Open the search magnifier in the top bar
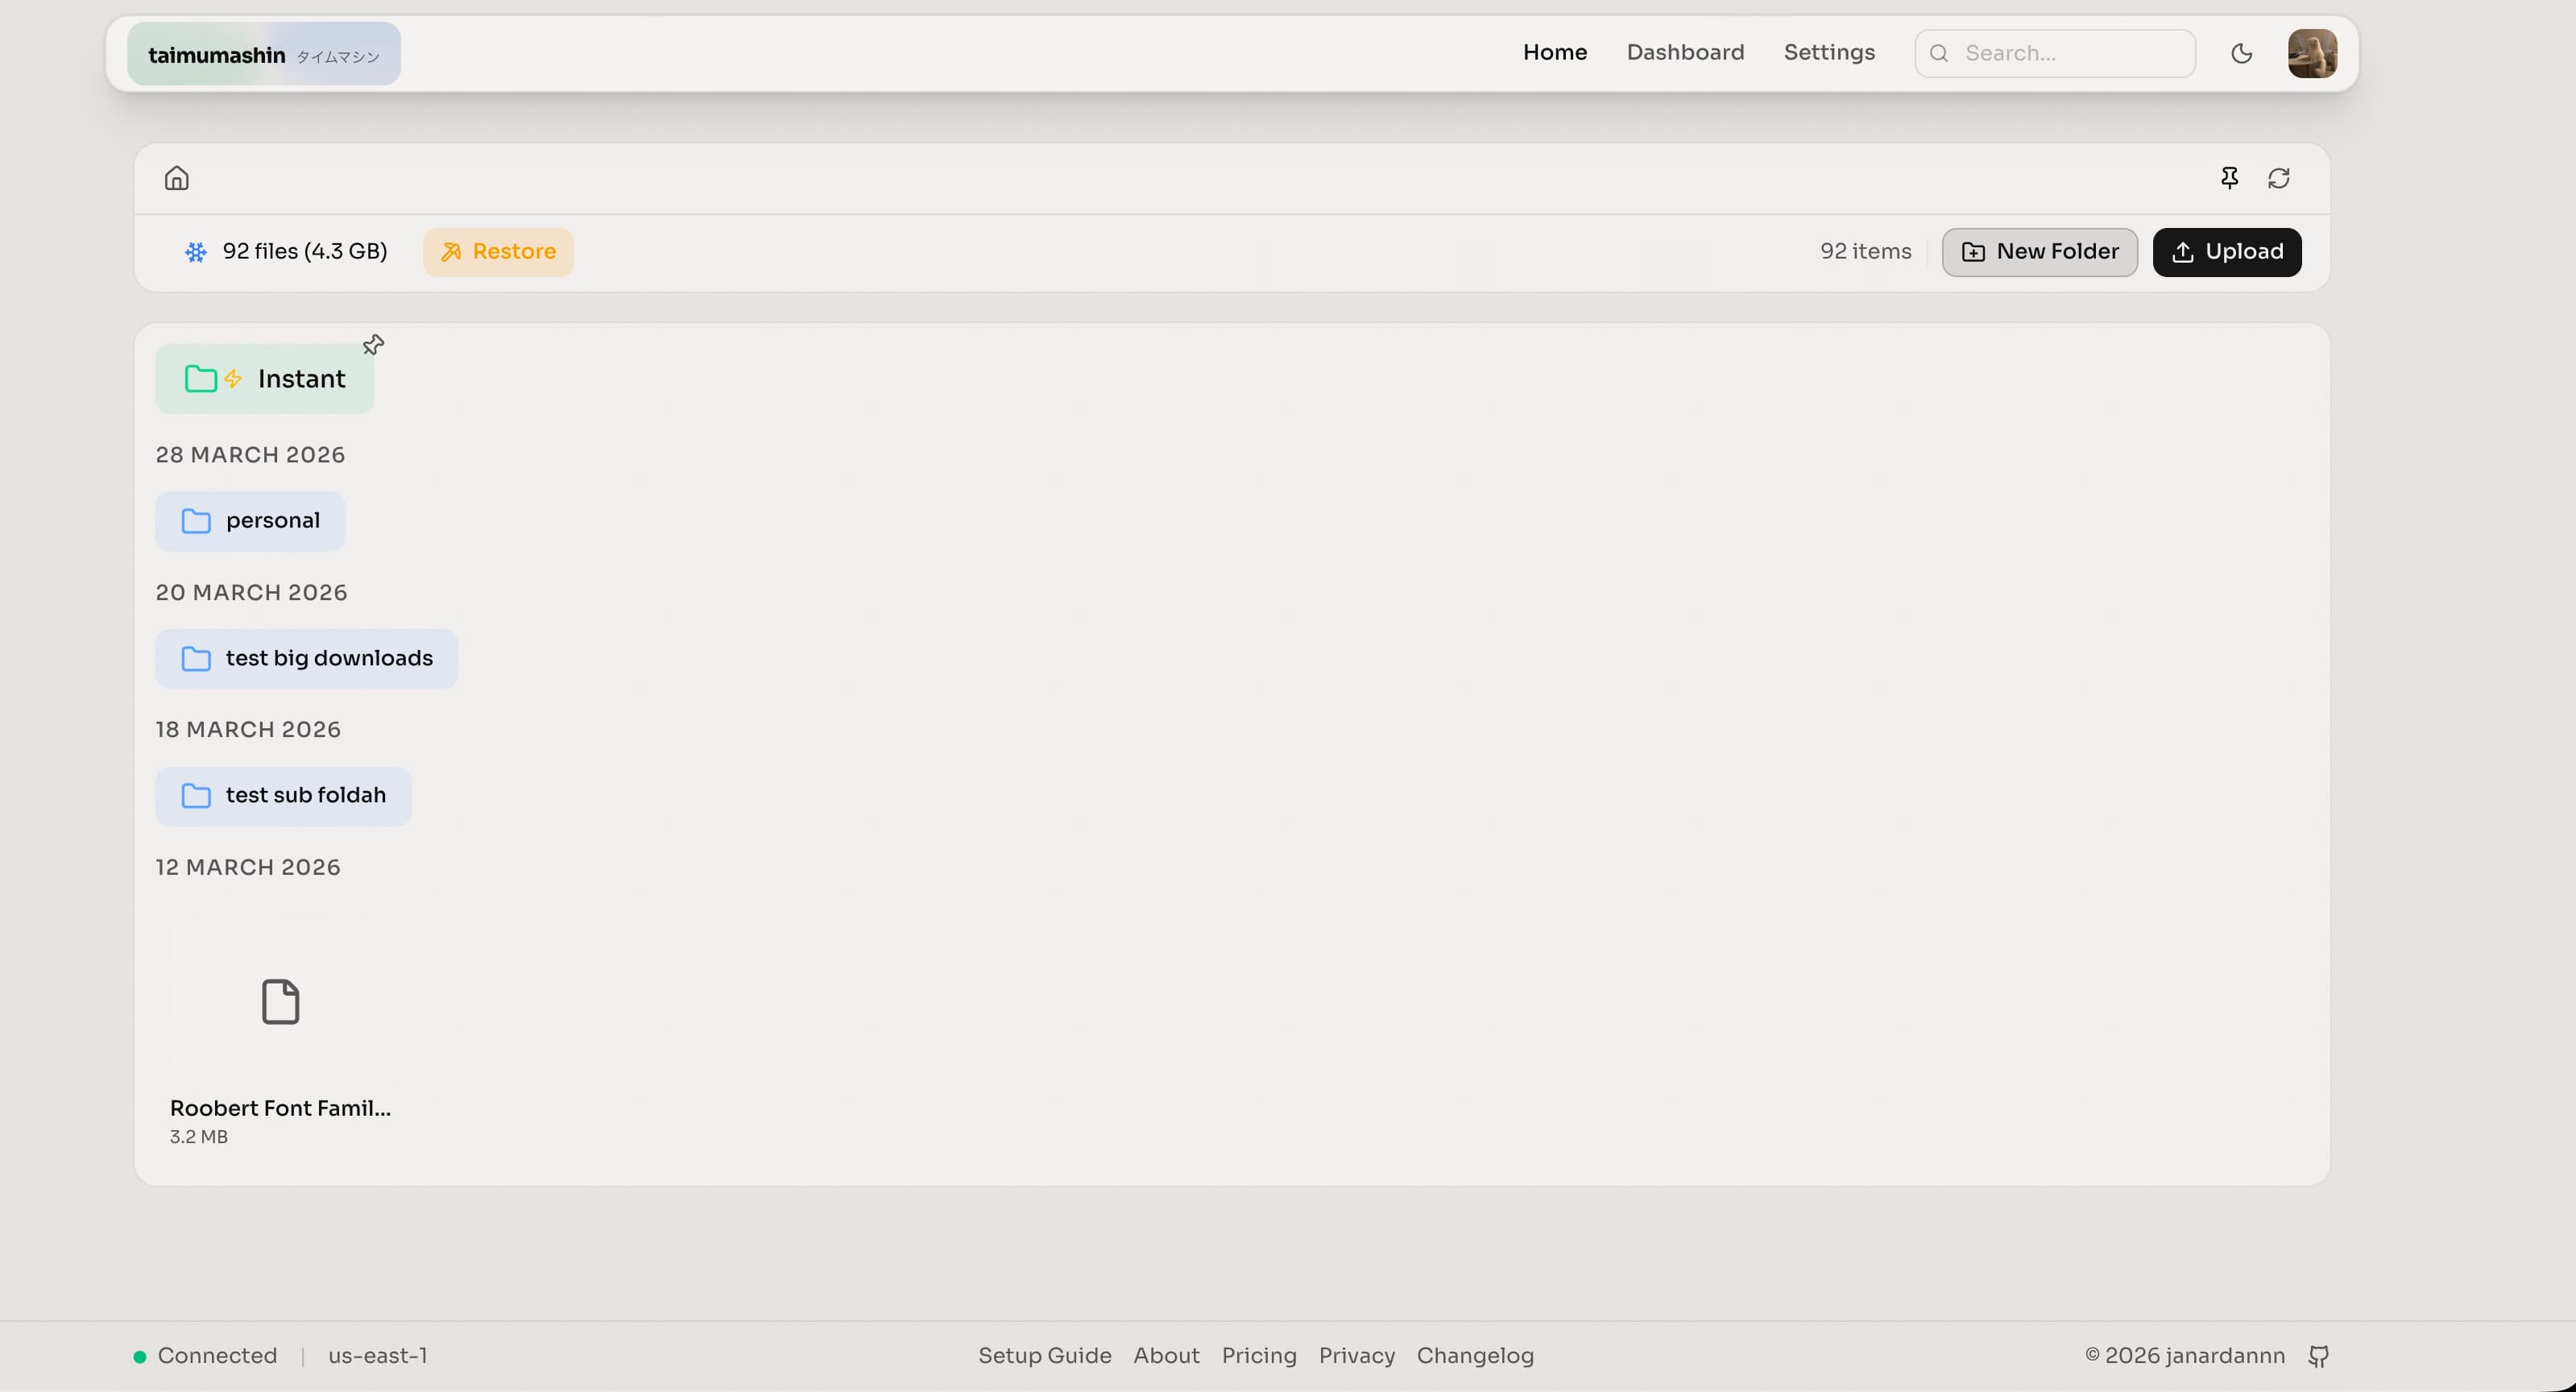This screenshot has width=2576, height=1392. point(1939,52)
